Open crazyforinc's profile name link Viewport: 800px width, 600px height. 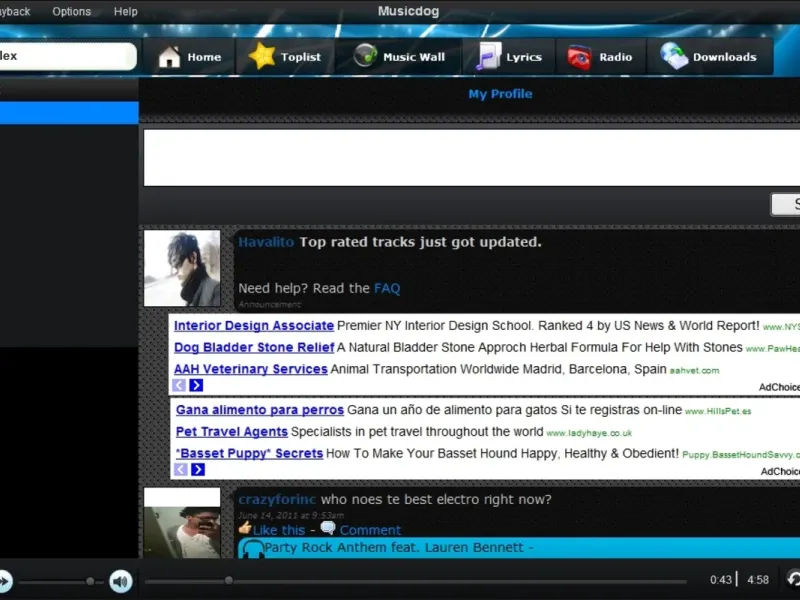point(277,499)
